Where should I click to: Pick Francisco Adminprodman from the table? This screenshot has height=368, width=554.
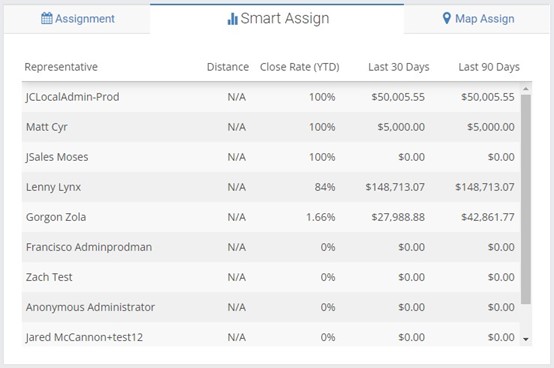click(x=271, y=247)
